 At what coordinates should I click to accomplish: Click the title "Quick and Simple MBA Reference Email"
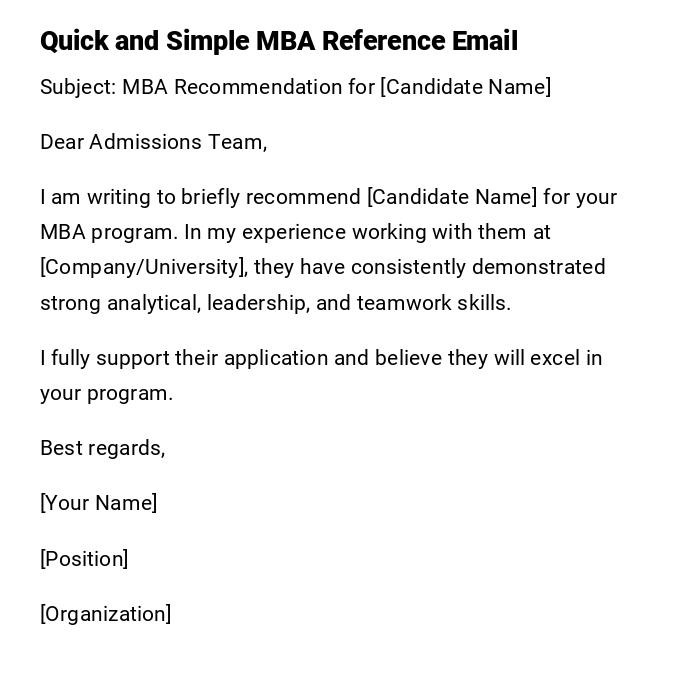click(279, 41)
